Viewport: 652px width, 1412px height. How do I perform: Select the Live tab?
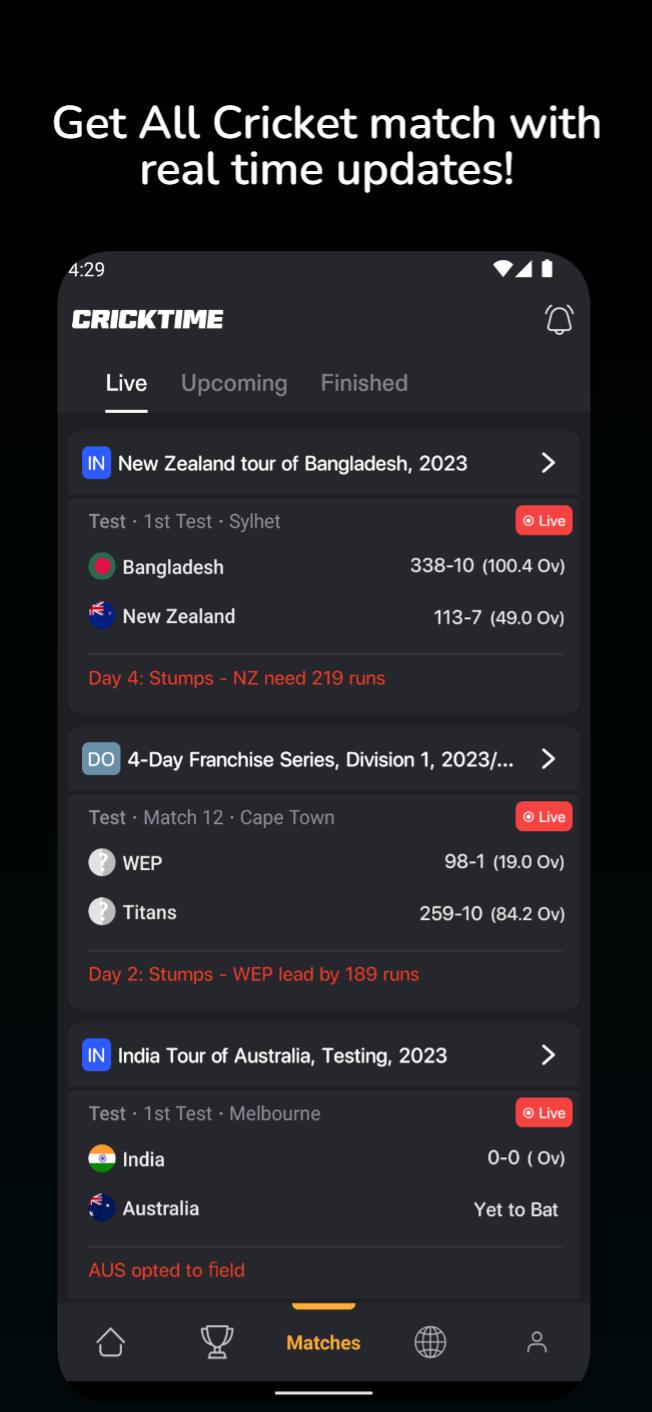click(126, 383)
